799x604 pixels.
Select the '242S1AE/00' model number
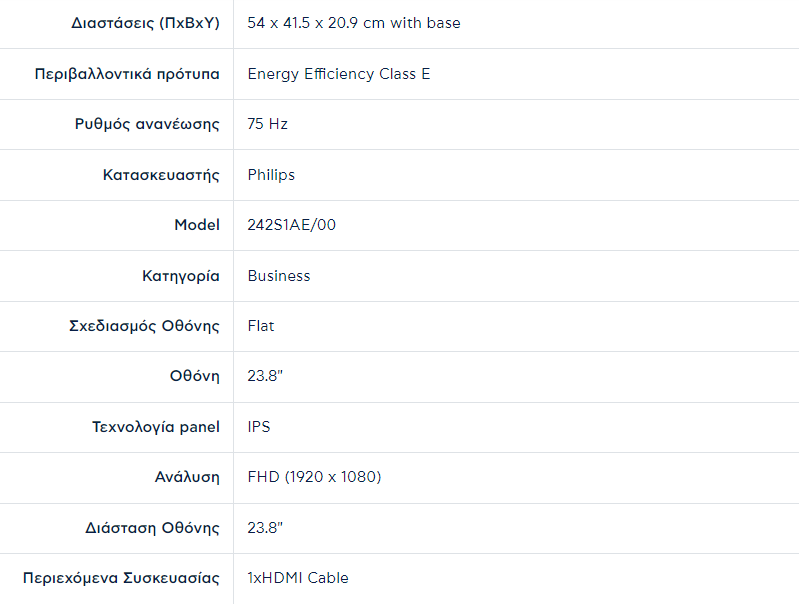292,225
